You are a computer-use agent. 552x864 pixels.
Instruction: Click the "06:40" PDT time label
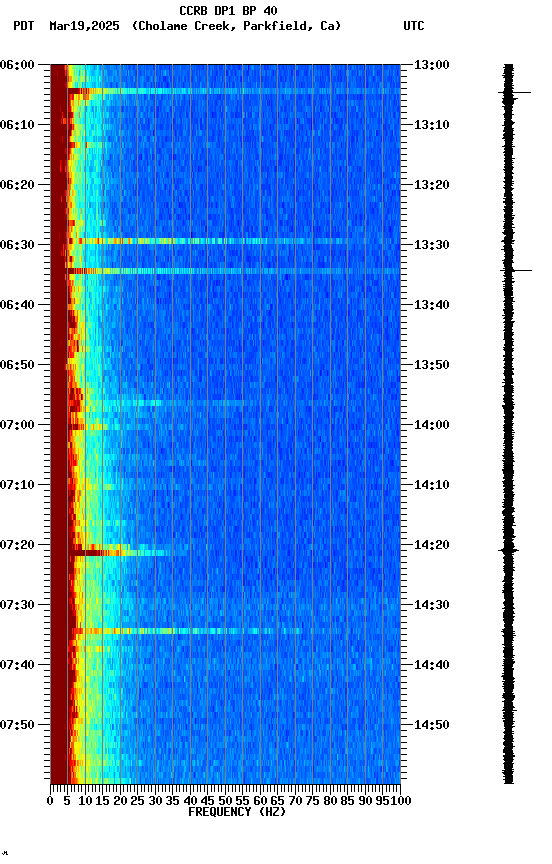(x=17, y=305)
